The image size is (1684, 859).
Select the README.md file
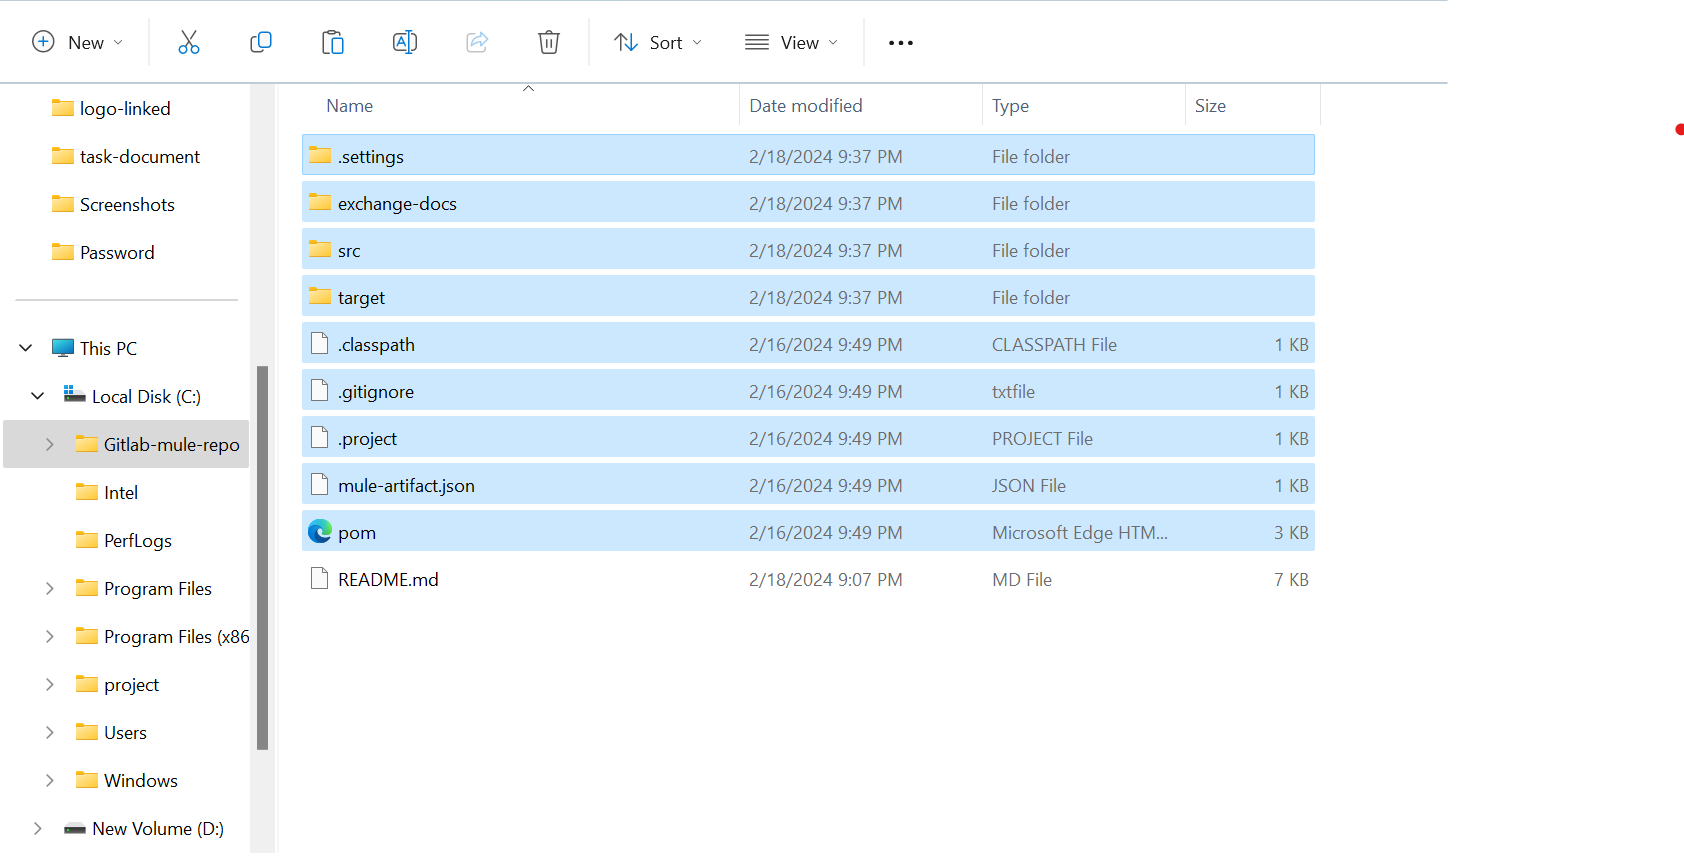(x=388, y=580)
